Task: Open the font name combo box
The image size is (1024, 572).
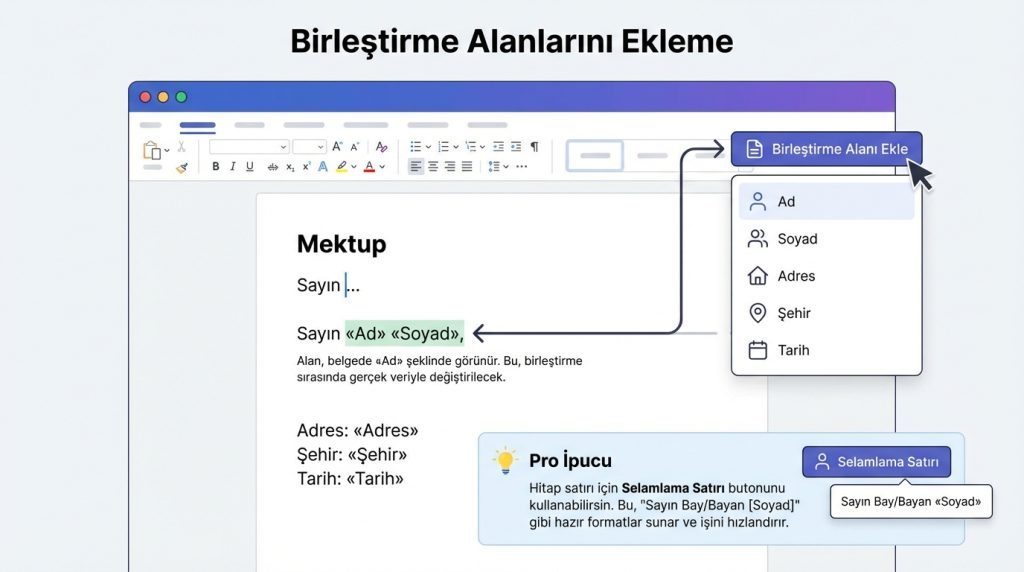Action: [249, 147]
